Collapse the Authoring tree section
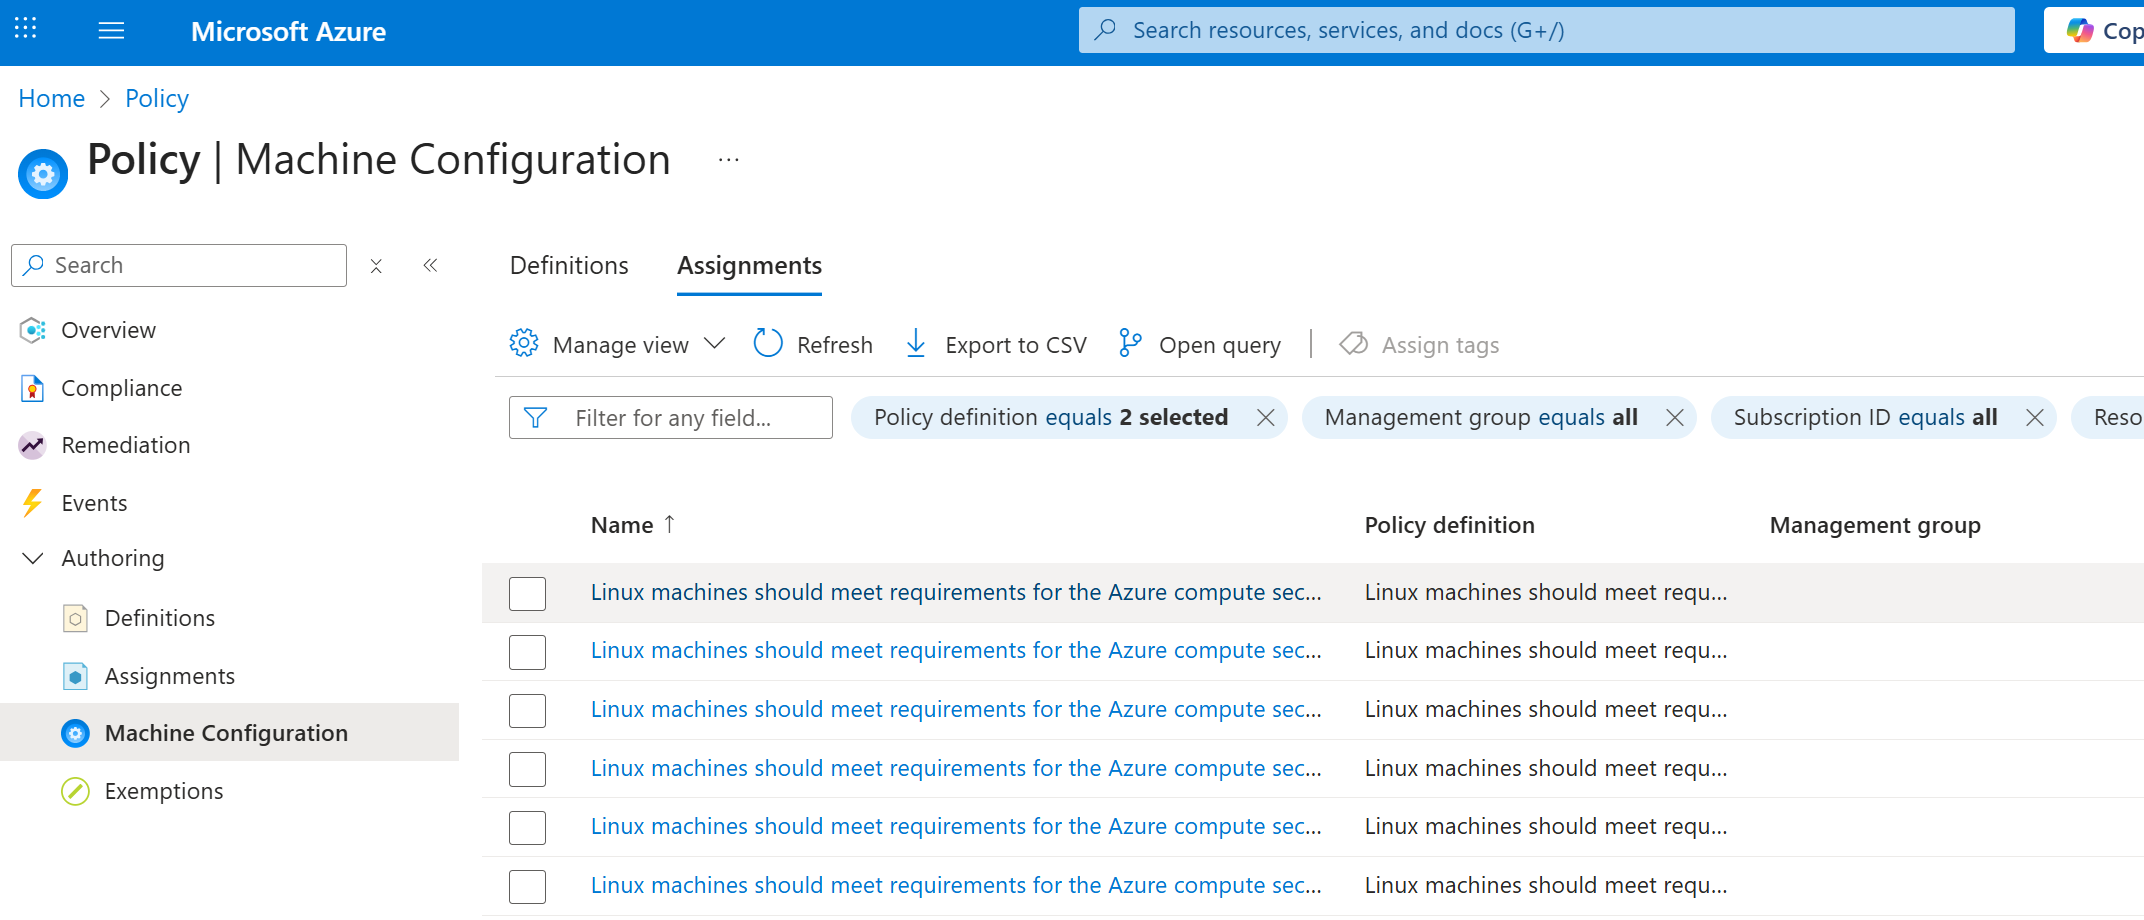This screenshot has width=2144, height=920. [x=33, y=558]
